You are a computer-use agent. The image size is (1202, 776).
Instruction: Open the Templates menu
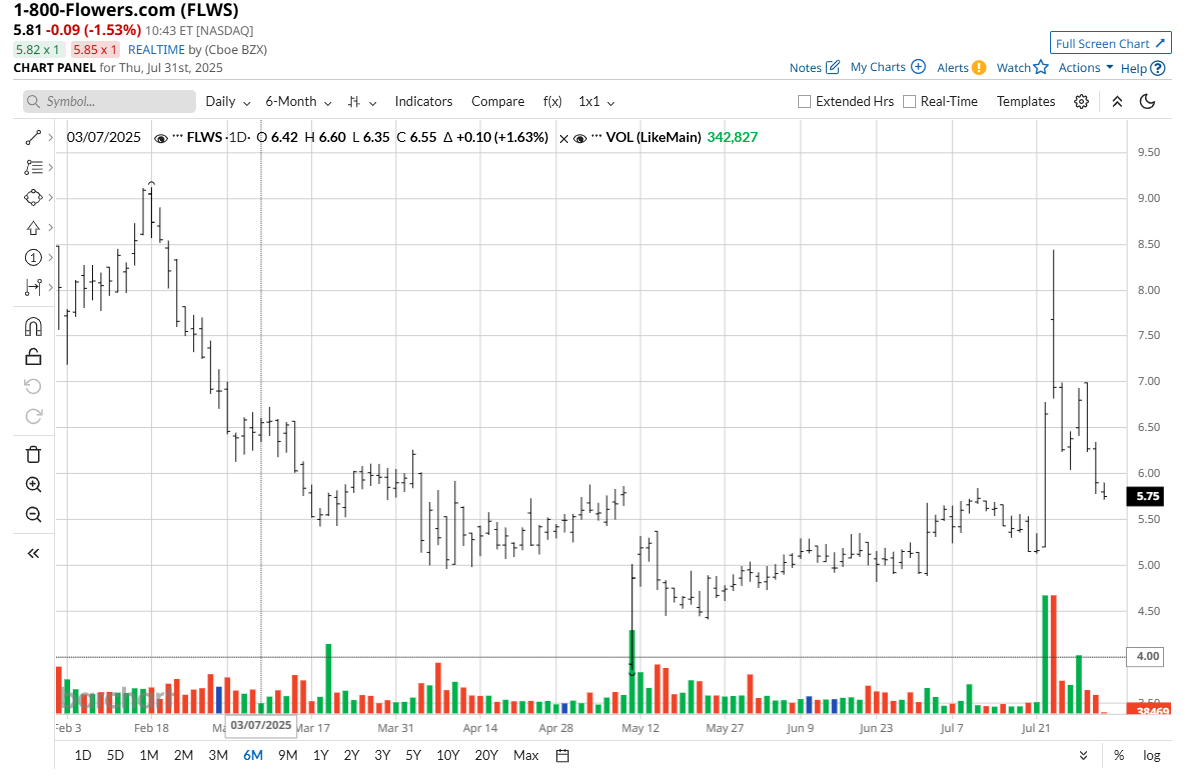[1026, 102]
